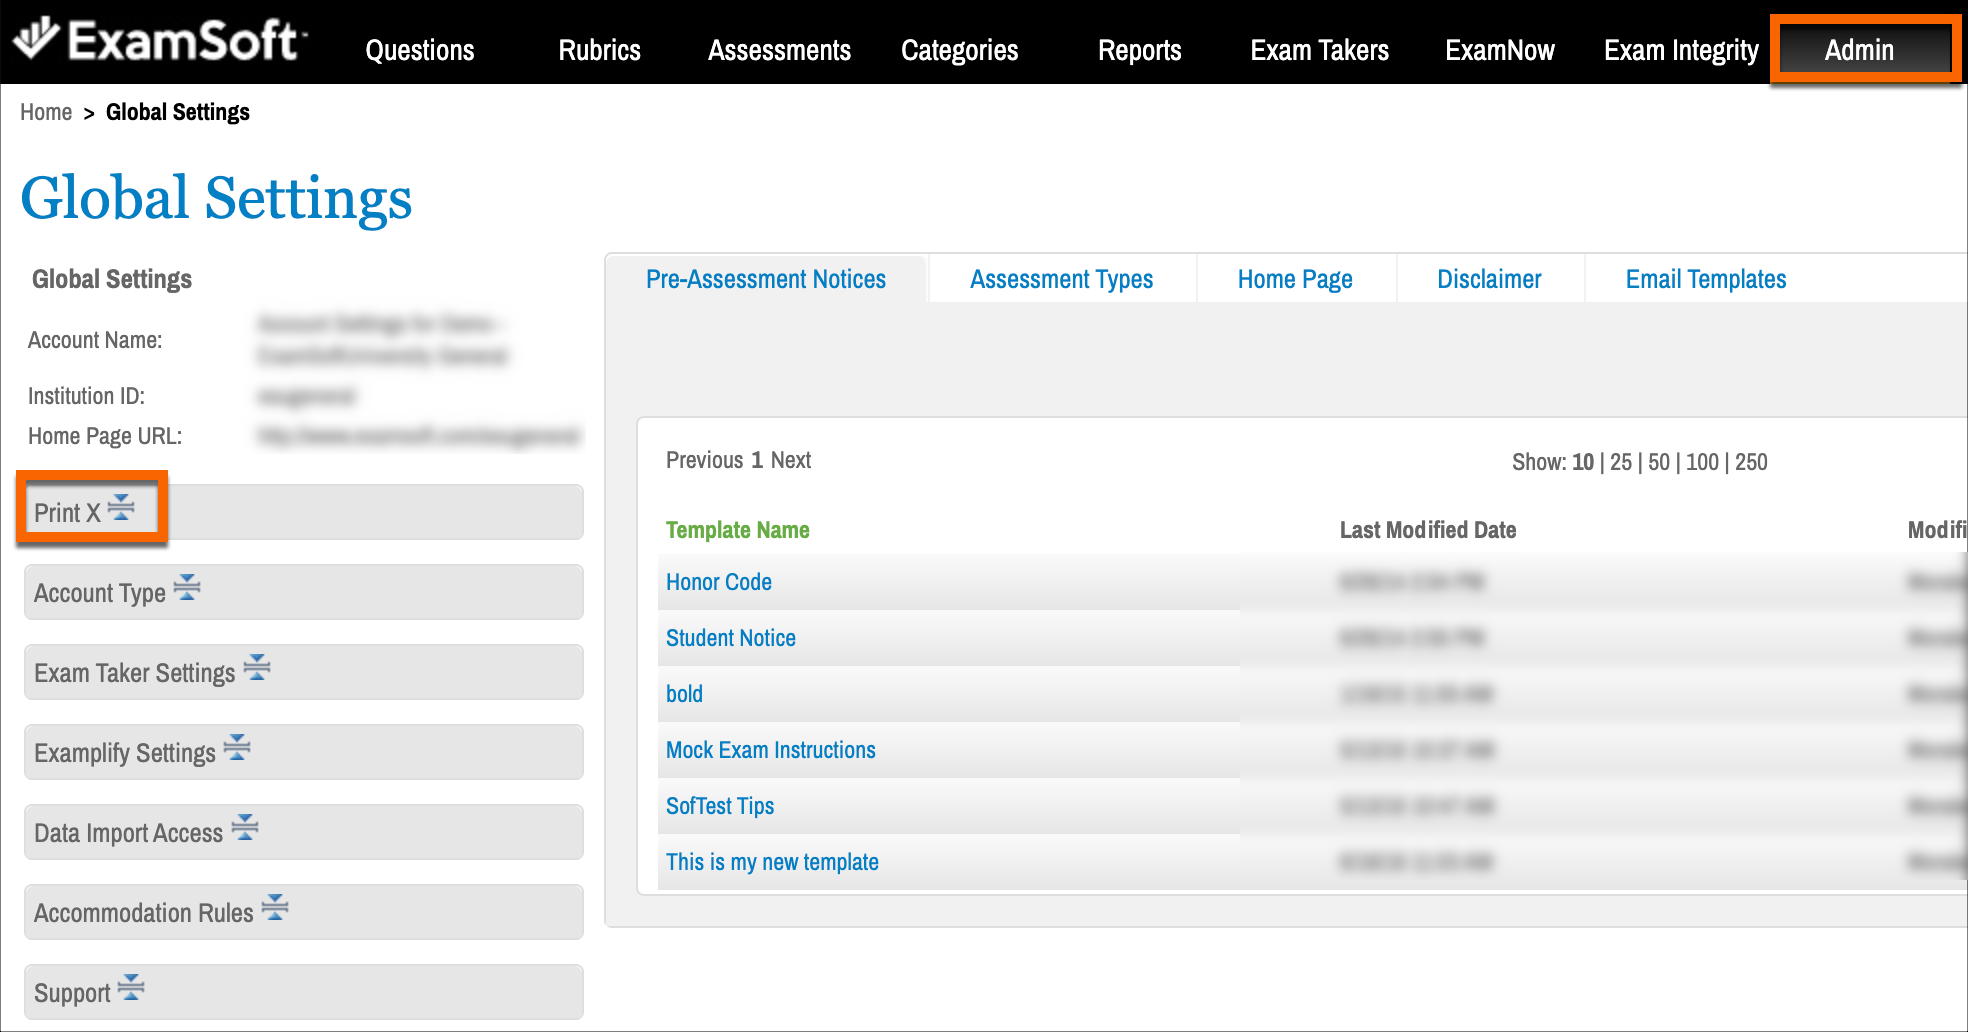Viewport: 1968px width, 1032px height.
Task: Open the Student Notice template
Action: [x=731, y=638]
